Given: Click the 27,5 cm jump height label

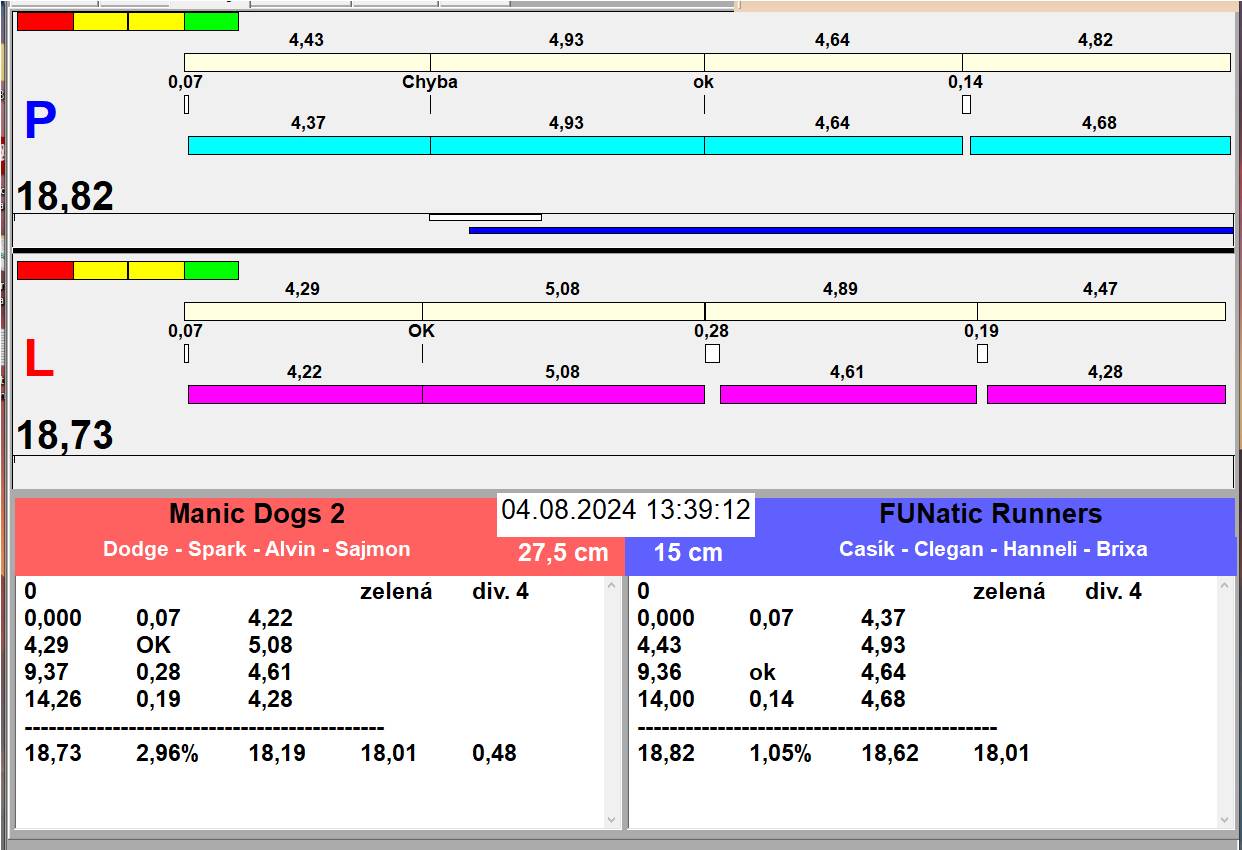Looking at the screenshot, I should 563,552.
